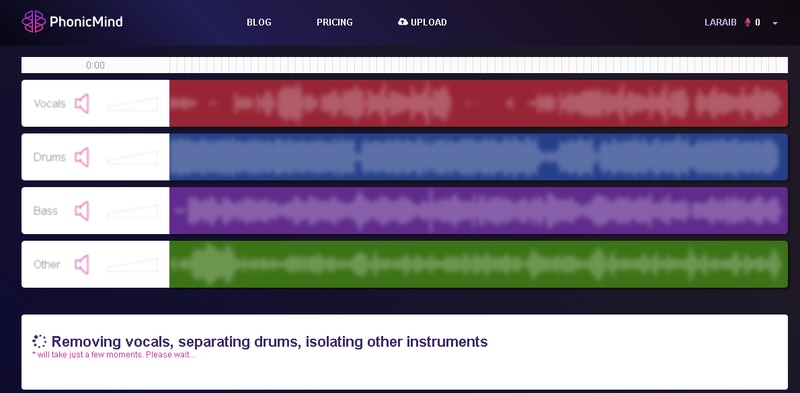Click the PhonicMind brand name text
The height and width of the screenshot is (393, 800).
pyautogui.click(x=86, y=22)
